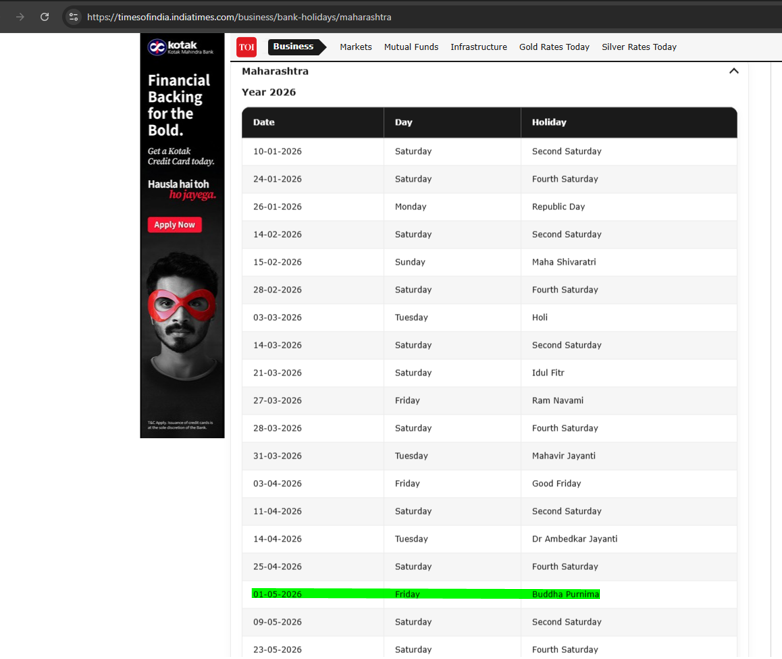Viewport: 782px width, 659px height.
Task: Select the date 14-03-2026
Action: pyautogui.click(x=277, y=345)
